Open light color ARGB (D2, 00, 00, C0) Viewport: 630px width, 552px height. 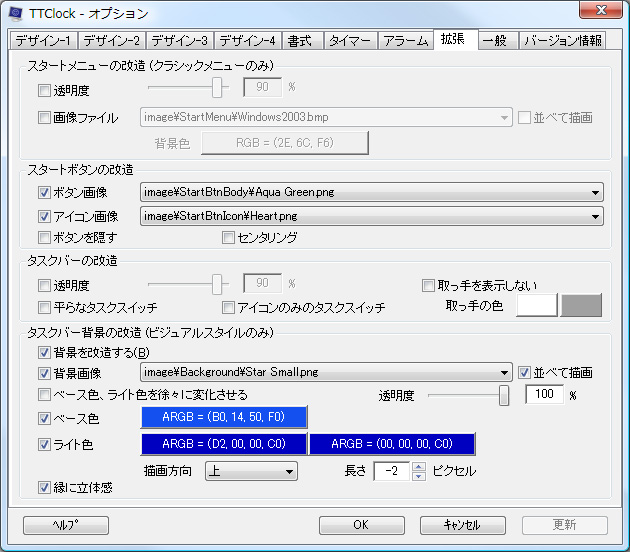pos(224,444)
